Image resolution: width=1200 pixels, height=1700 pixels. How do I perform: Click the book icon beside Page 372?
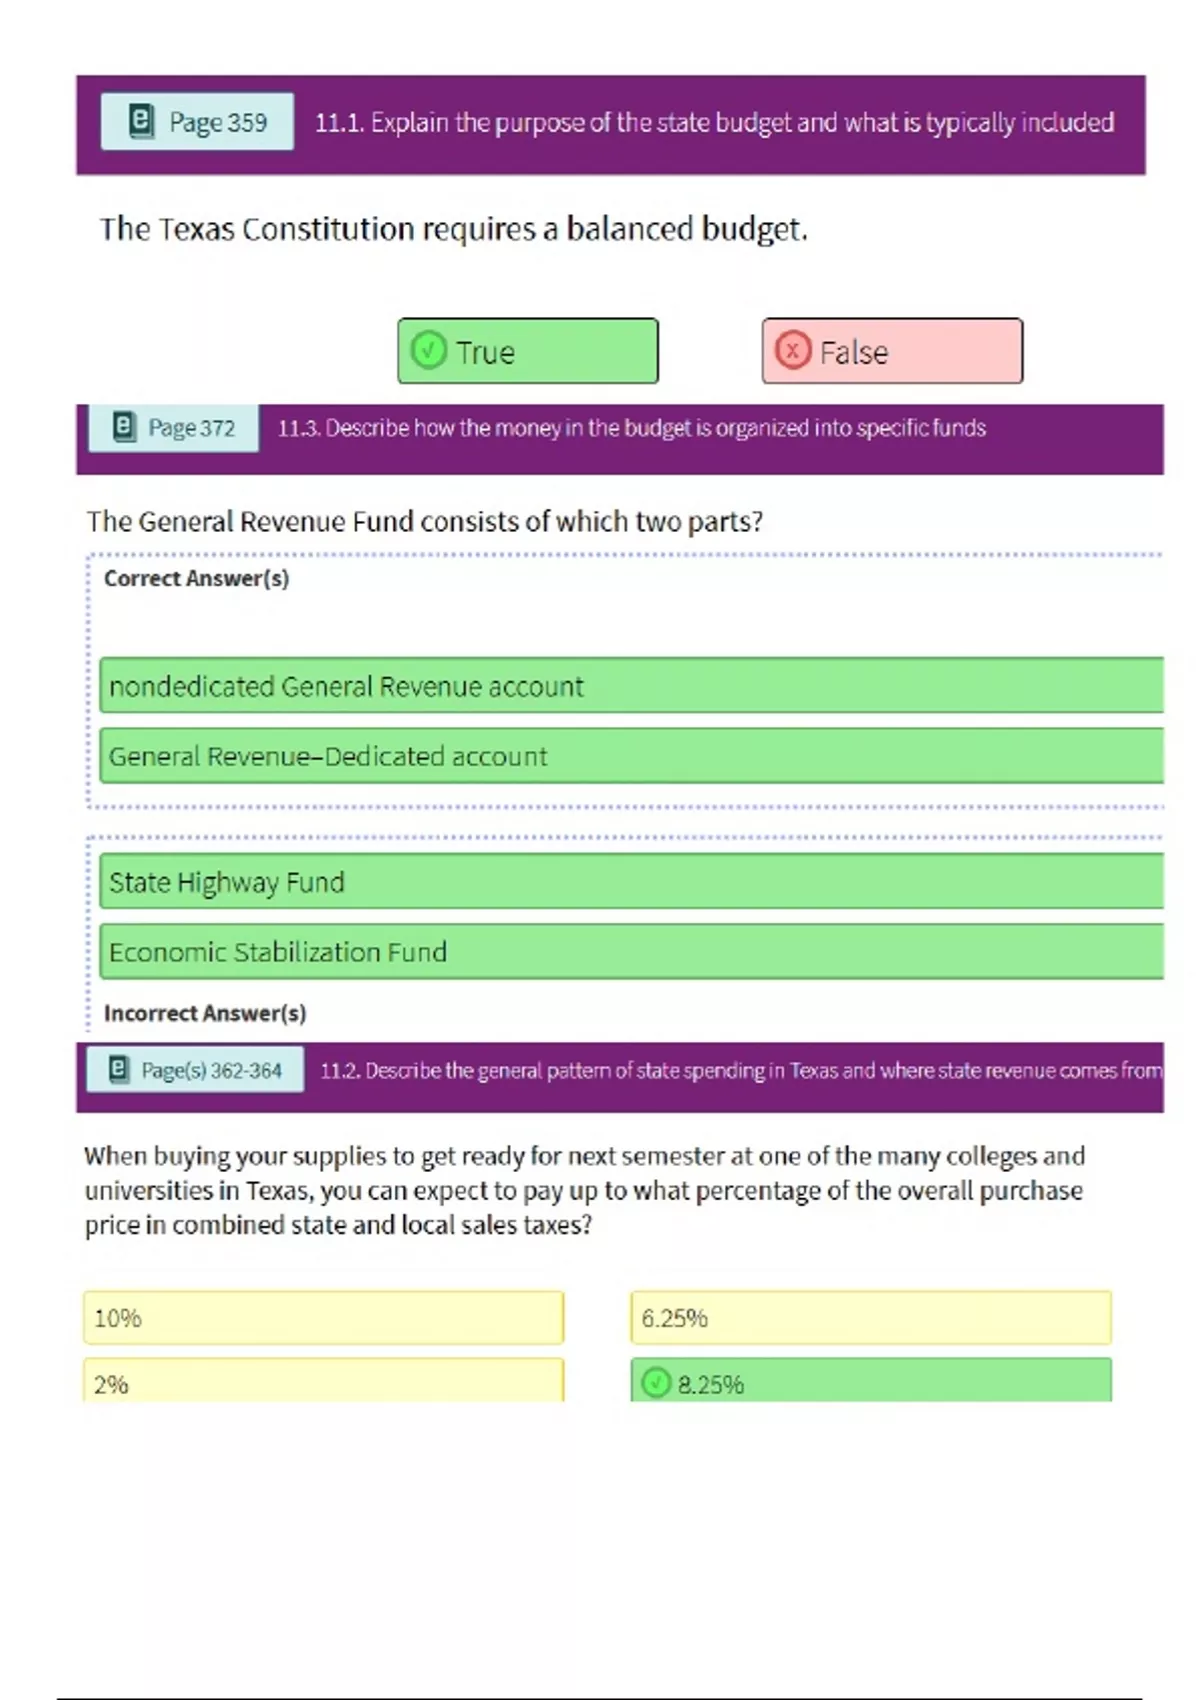[x=123, y=427]
